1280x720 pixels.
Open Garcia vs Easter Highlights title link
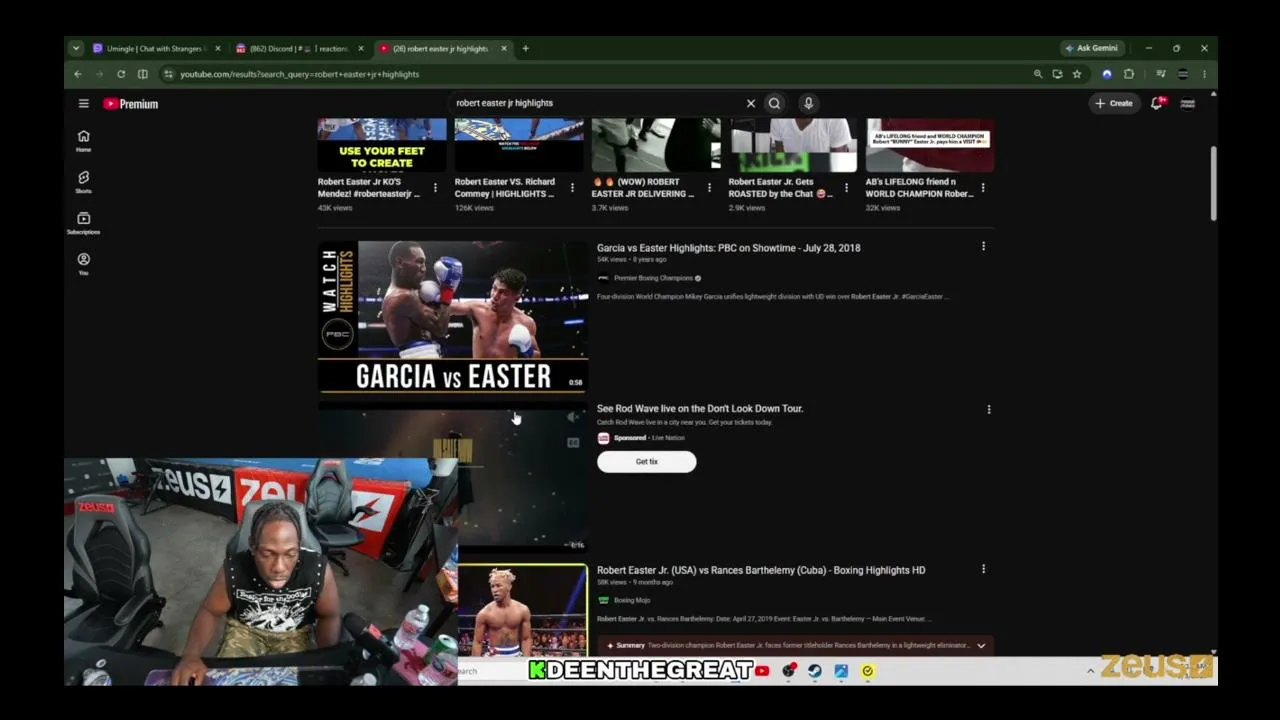(x=728, y=248)
